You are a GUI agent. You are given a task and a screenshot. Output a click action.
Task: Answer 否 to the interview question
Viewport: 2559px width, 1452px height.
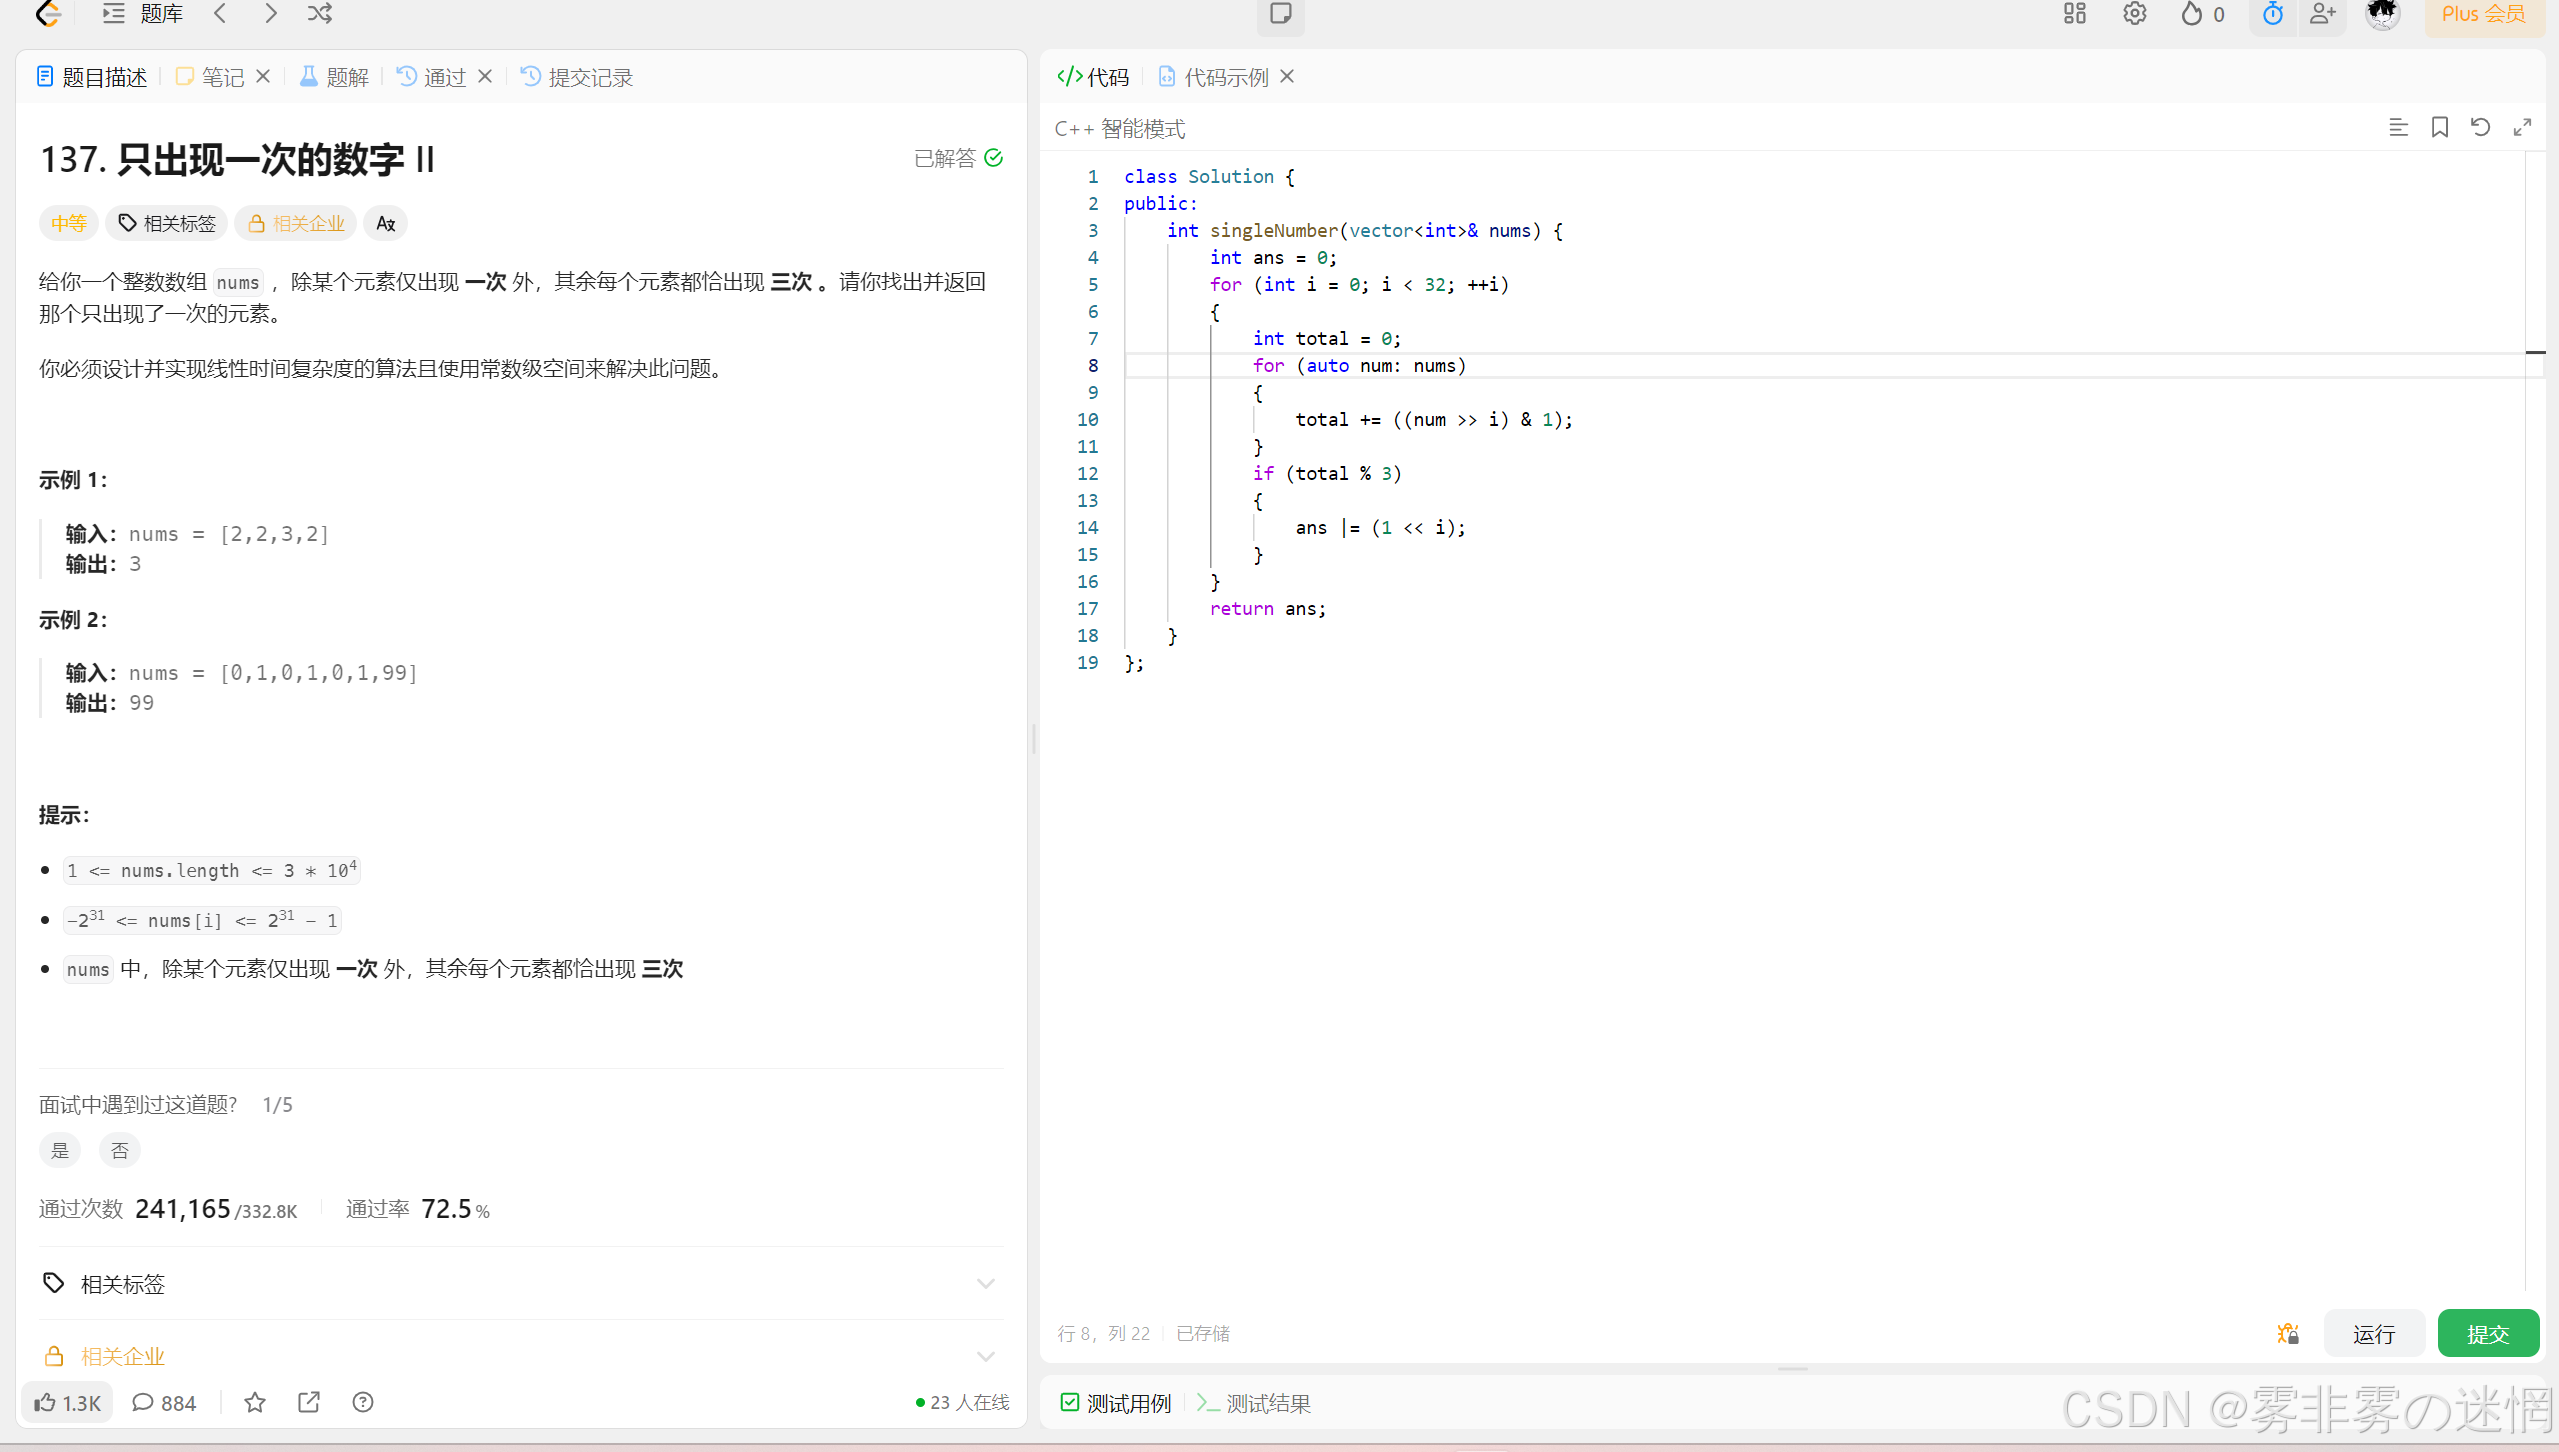pos(120,1150)
